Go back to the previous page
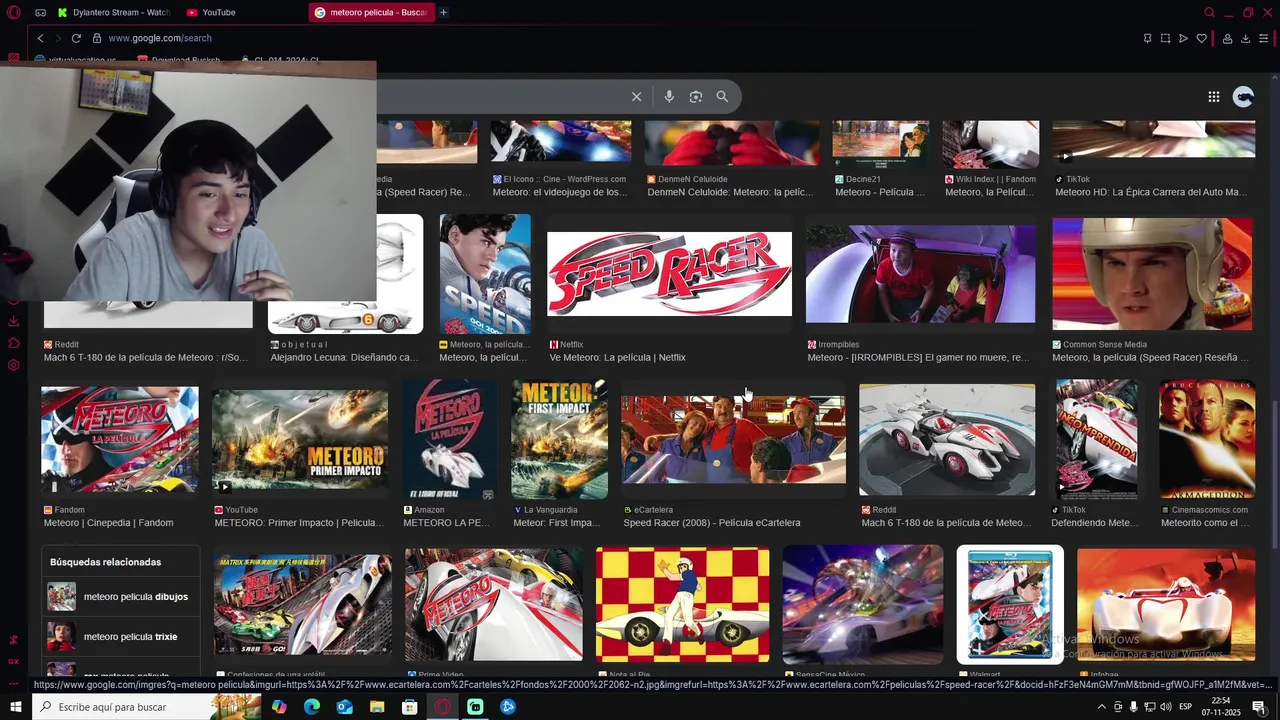This screenshot has height=720, width=1280. coord(40,38)
